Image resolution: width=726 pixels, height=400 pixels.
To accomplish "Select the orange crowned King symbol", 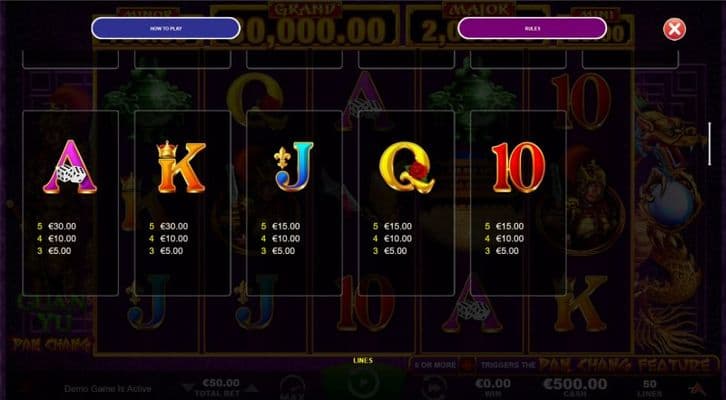I will (x=182, y=167).
